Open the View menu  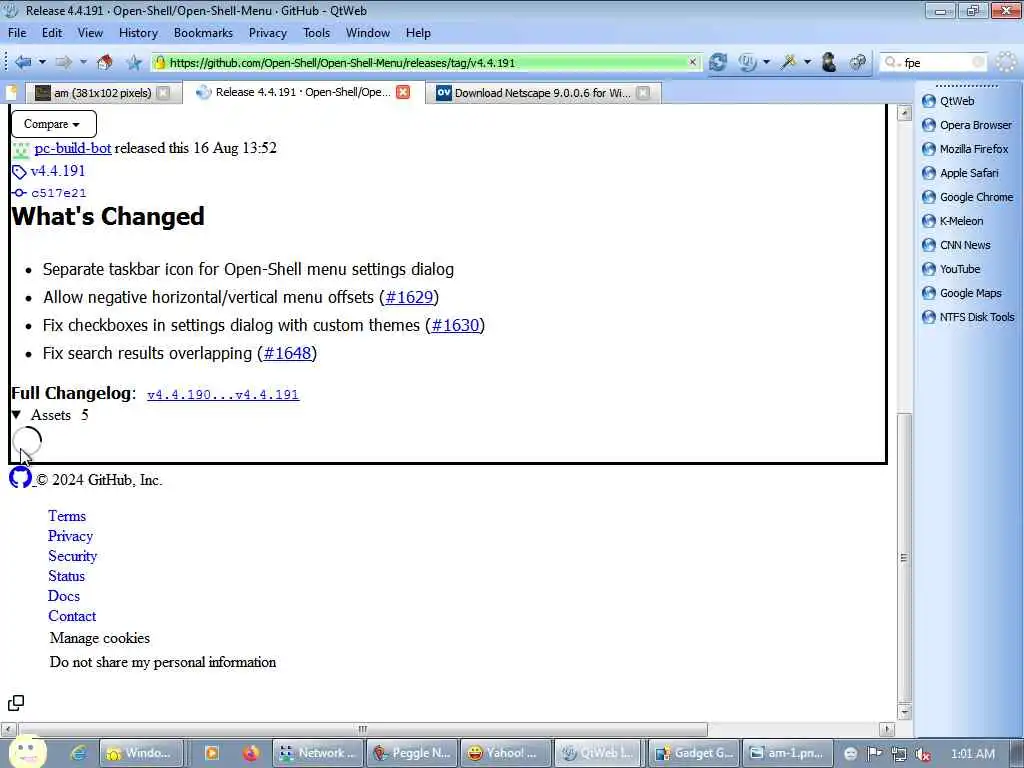point(90,33)
